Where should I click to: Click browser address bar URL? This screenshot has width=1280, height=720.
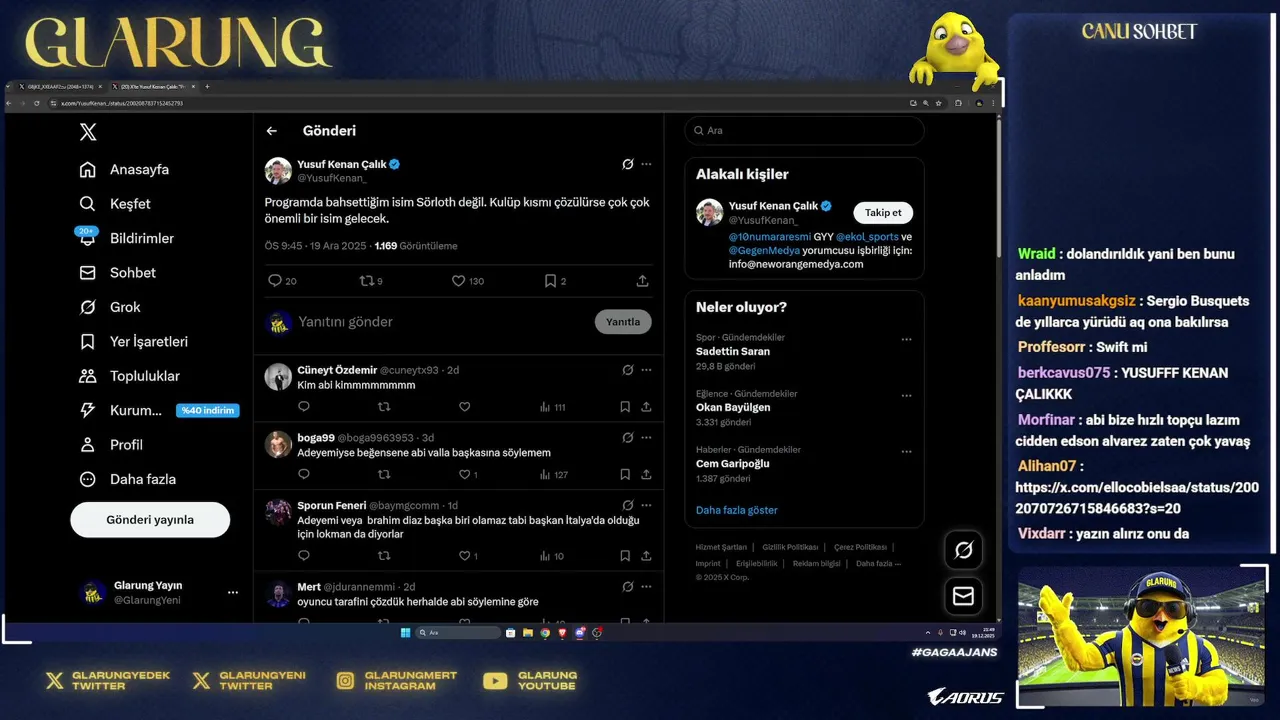(122, 103)
